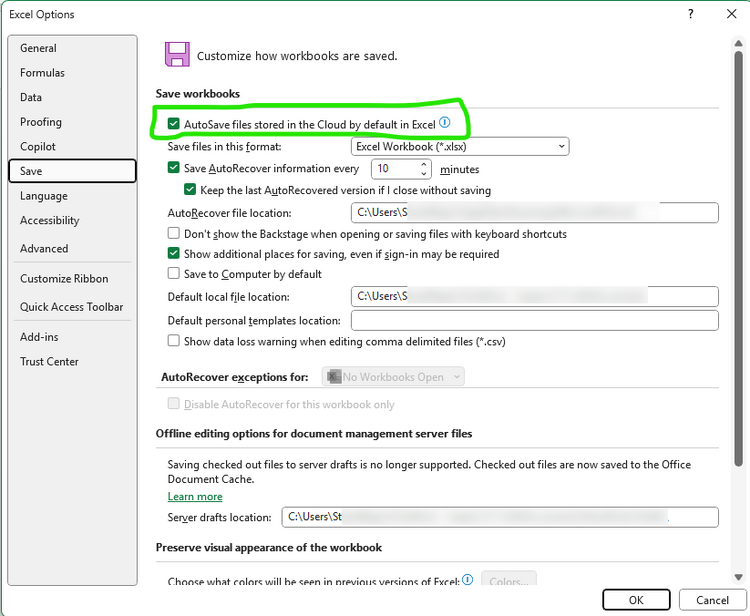Open the Save files in this format dropdown

point(460,146)
